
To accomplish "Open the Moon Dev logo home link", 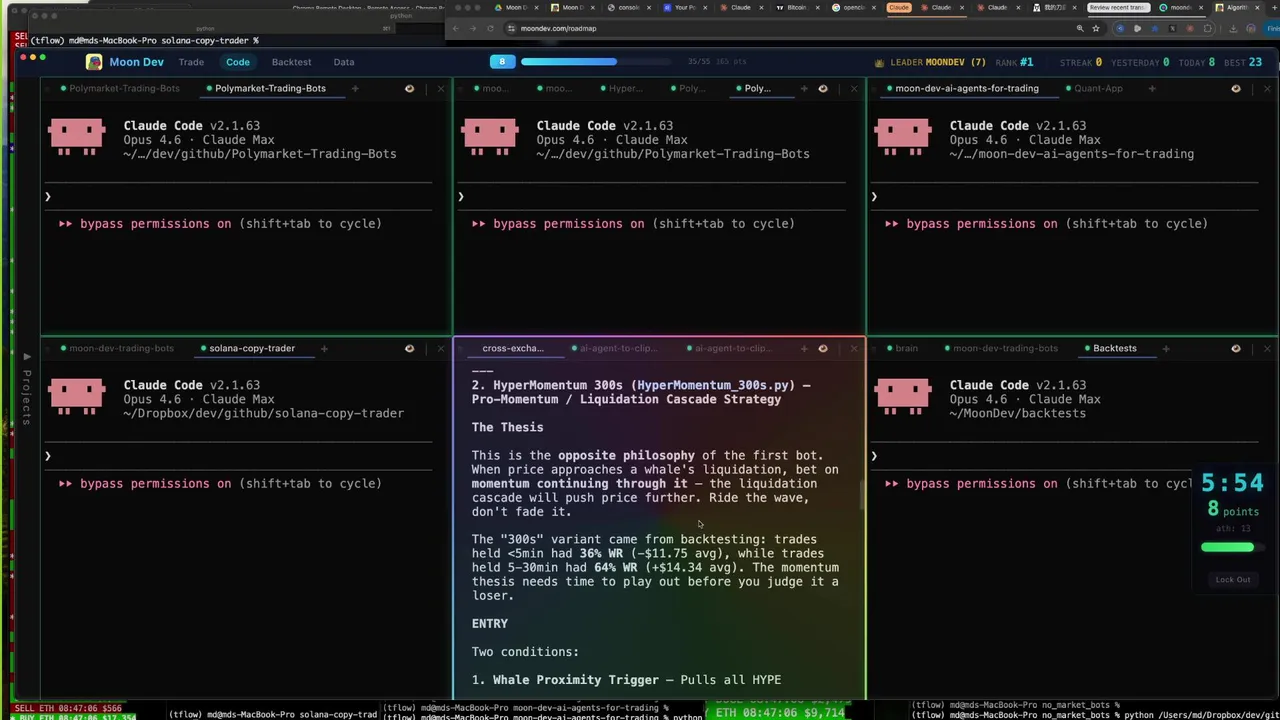I will [x=125, y=62].
